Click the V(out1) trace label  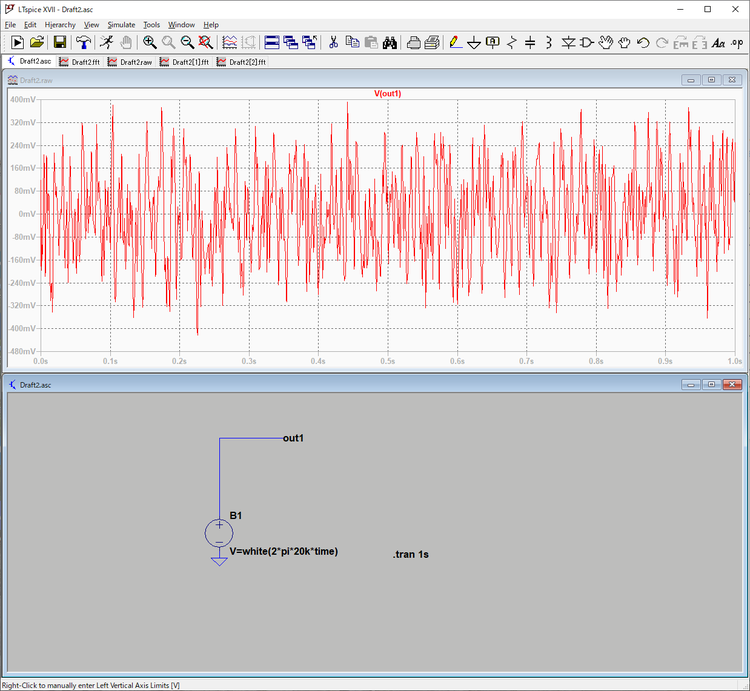(x=388, y=93)
